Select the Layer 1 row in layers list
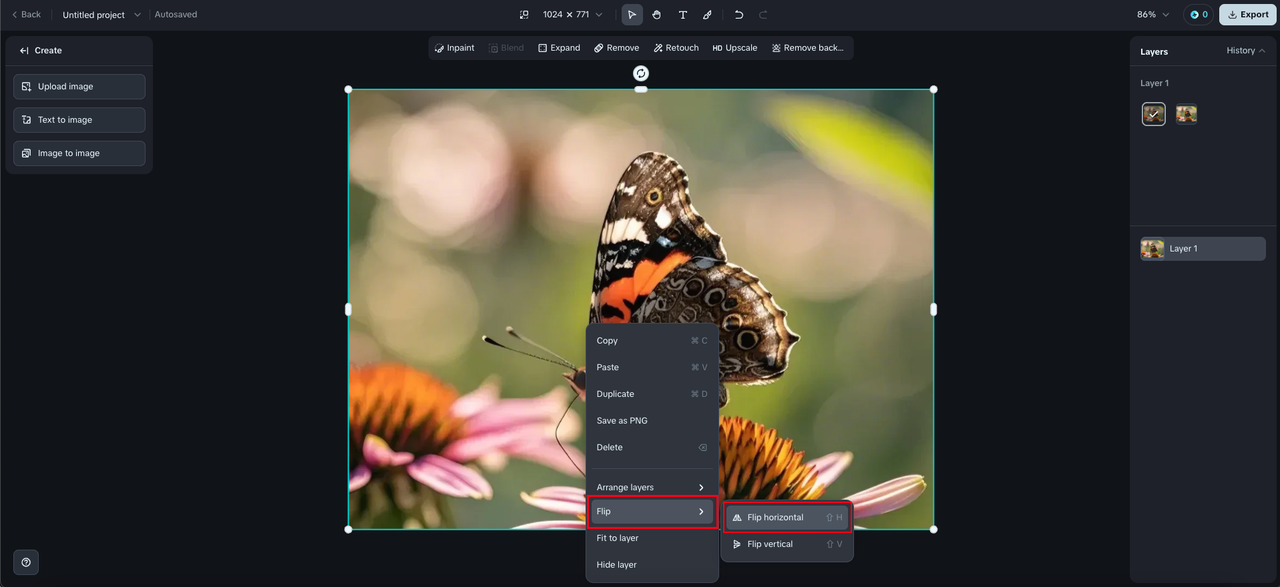1280x587 pixels. [1203, 249]
